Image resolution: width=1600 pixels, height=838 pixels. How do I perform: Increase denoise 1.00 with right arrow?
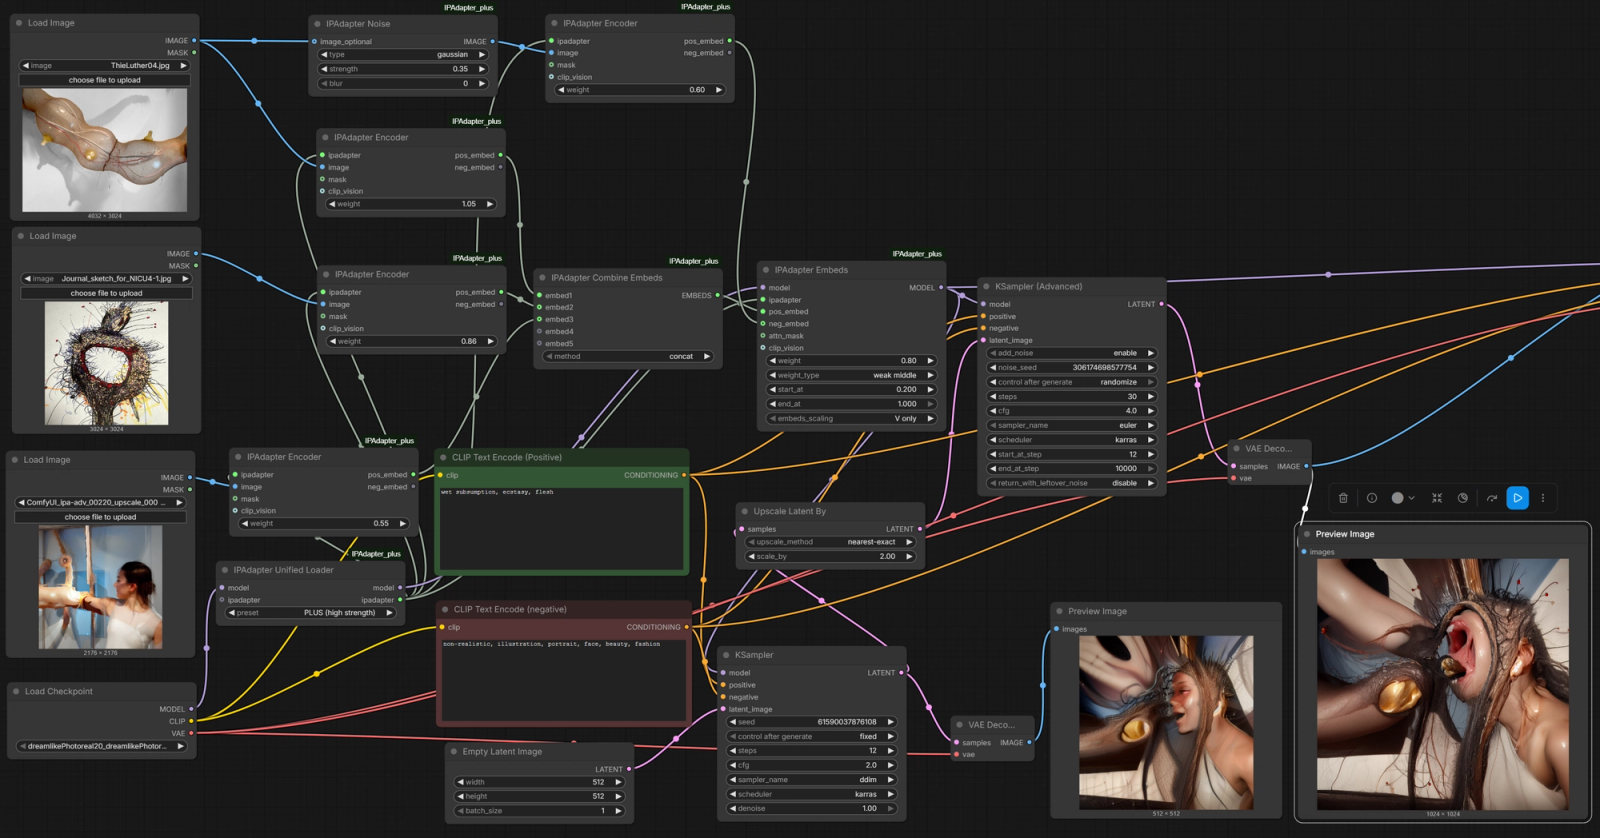click(890, 809)
